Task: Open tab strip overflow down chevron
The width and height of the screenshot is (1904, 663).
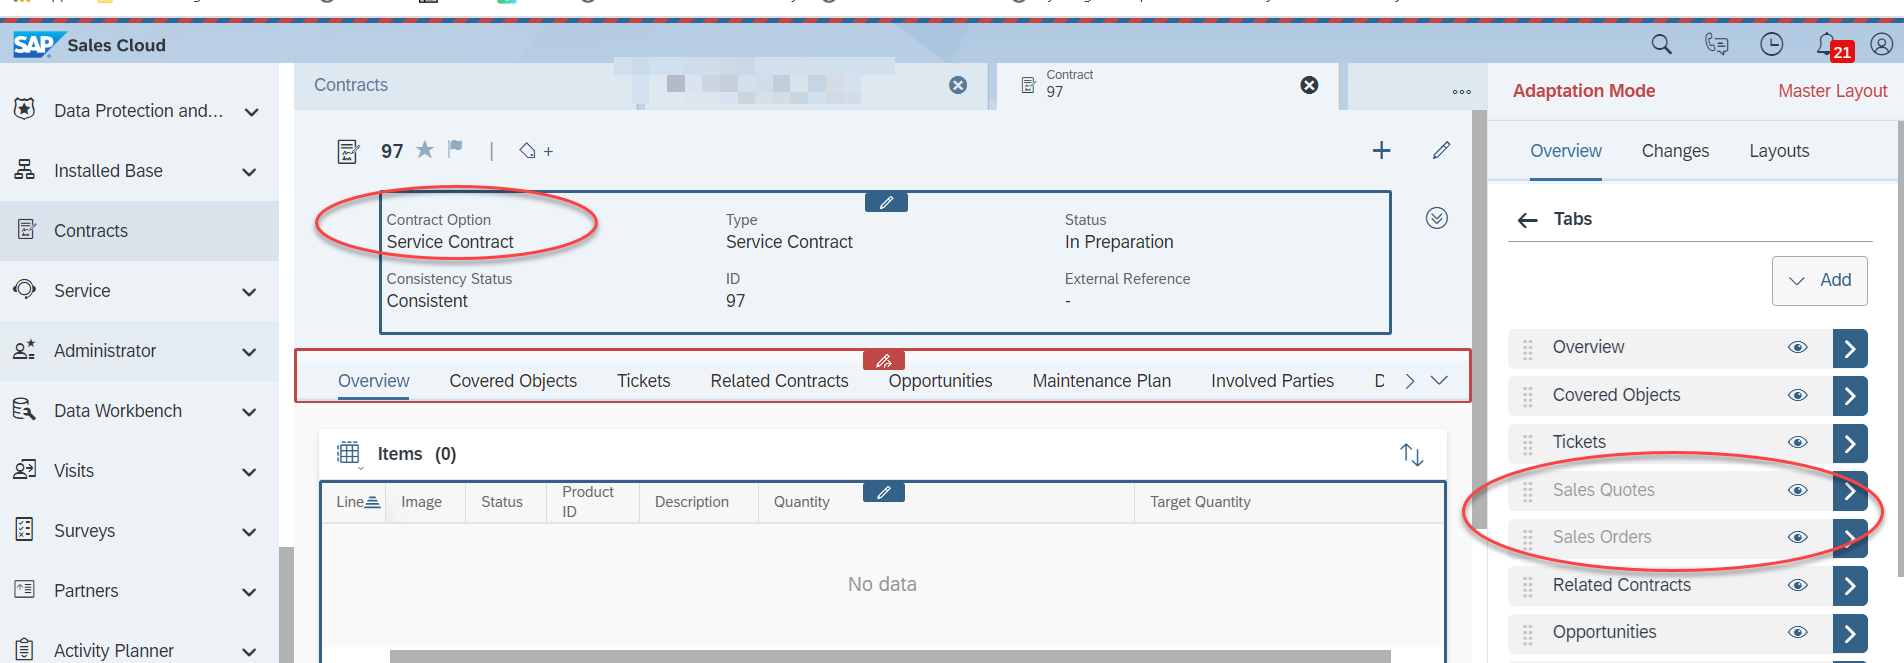Action: coord(1439,380)
